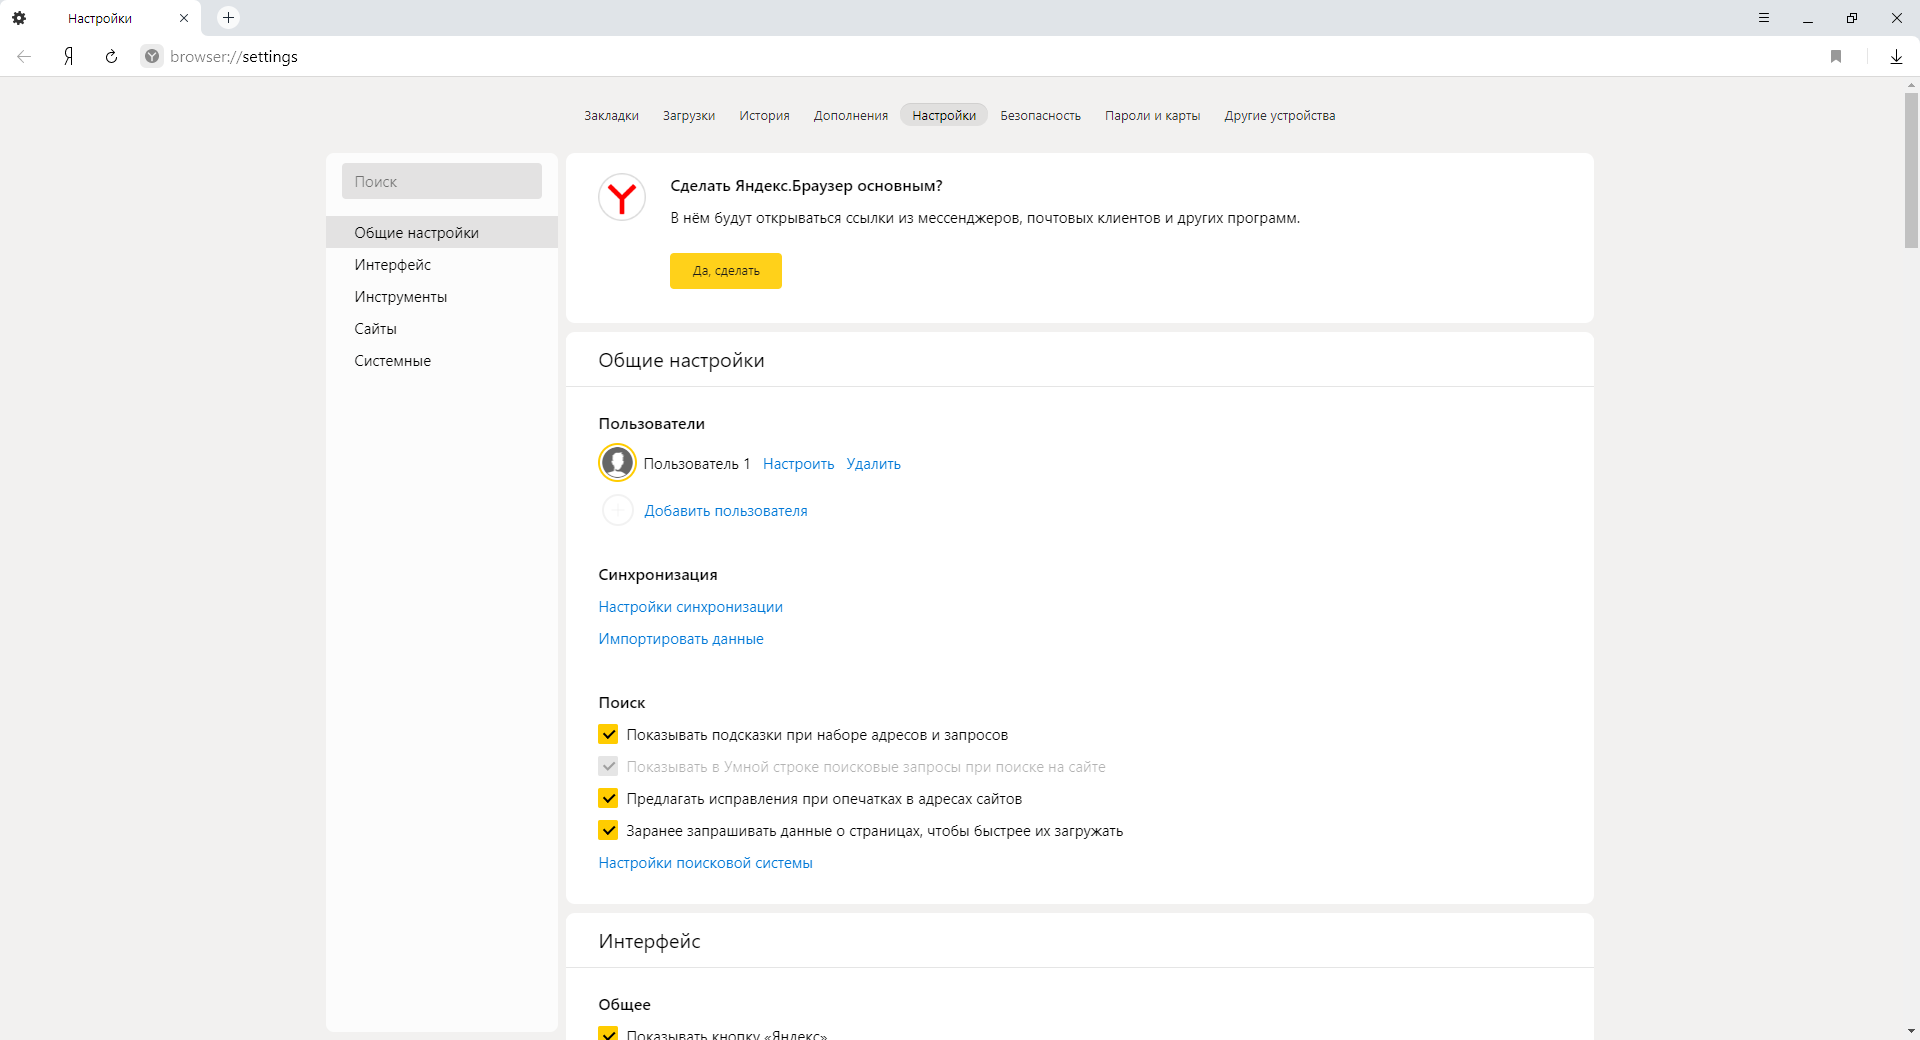The image size is (1920, 1040).
Task: Close the Настройки tab
Action: [x=184, y=18]
